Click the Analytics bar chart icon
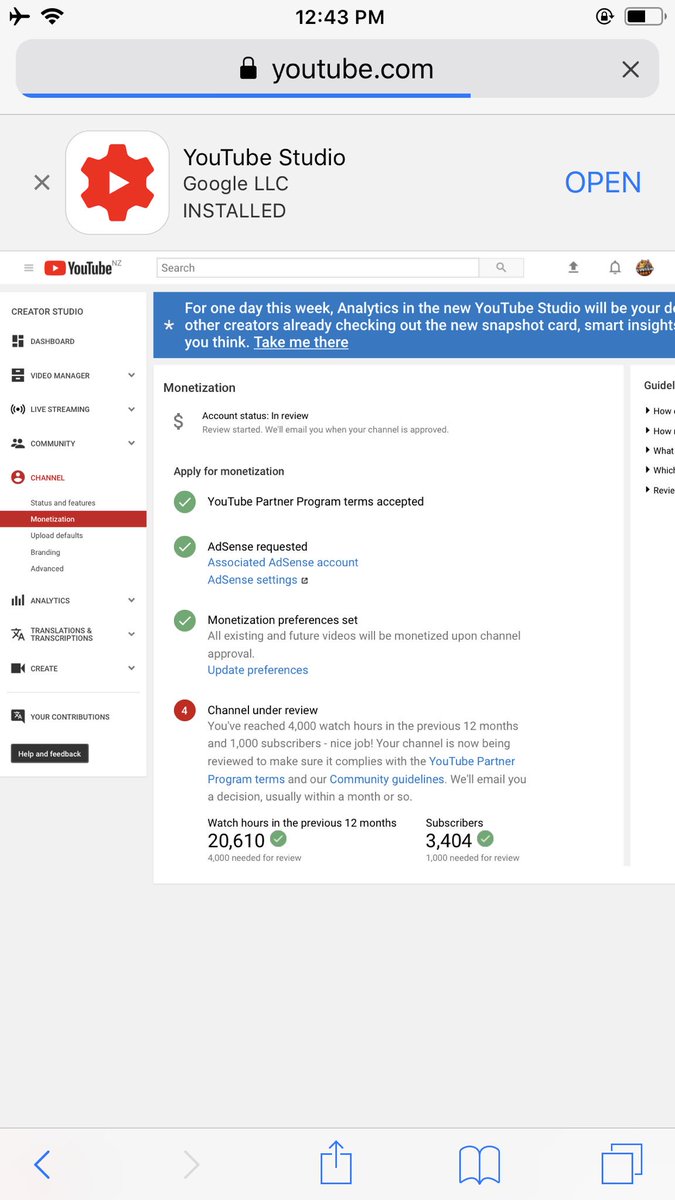 [x=18, y=601]
